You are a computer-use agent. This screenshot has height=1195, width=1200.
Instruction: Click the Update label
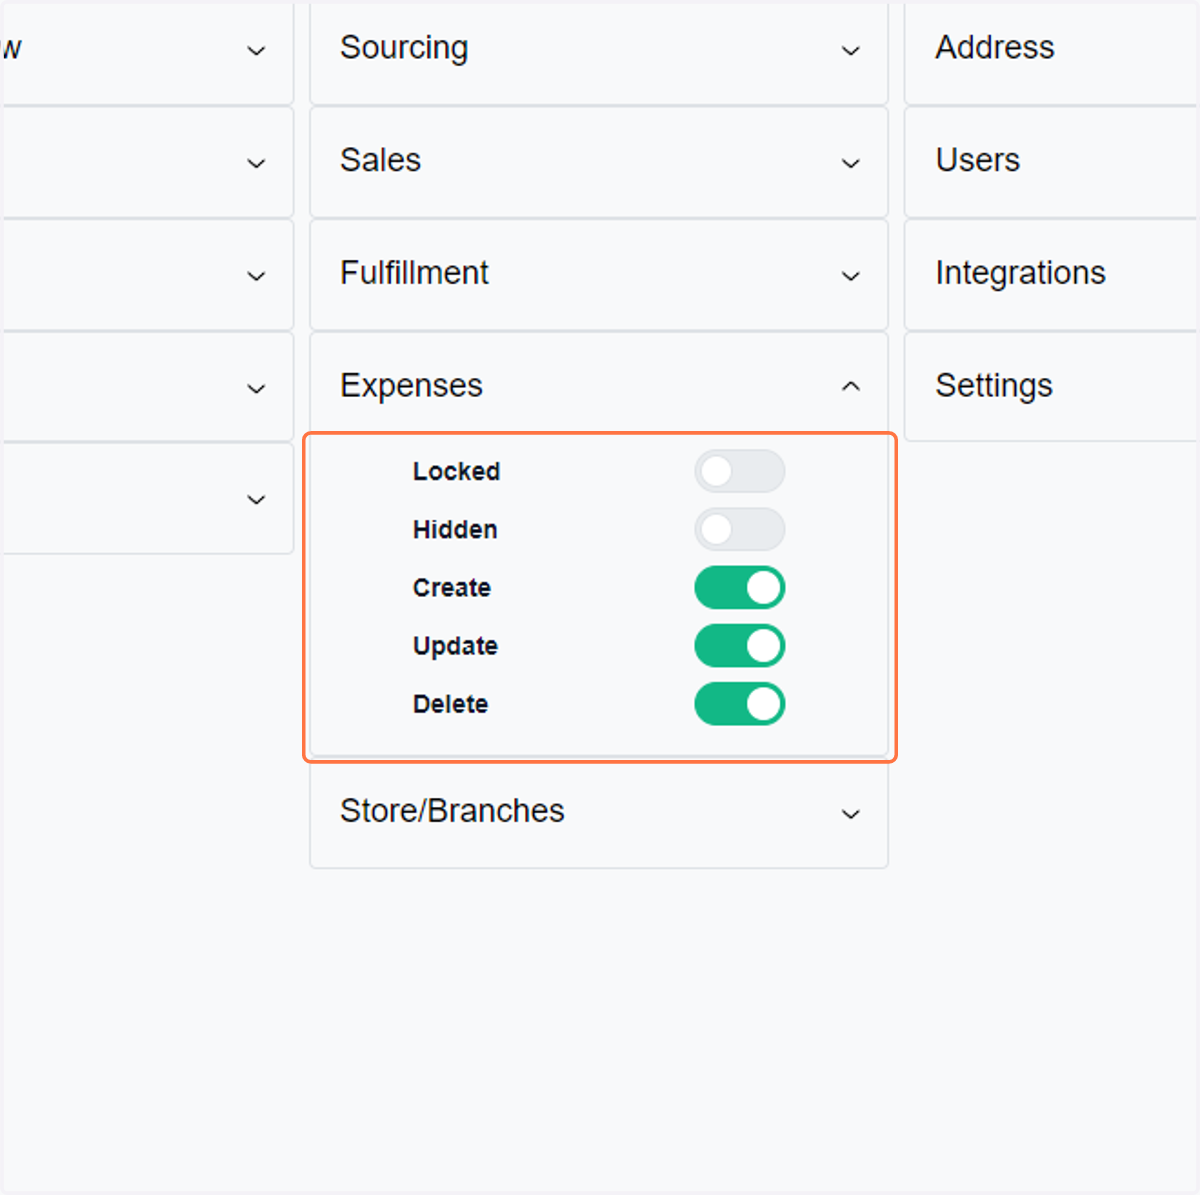[455, 646]
